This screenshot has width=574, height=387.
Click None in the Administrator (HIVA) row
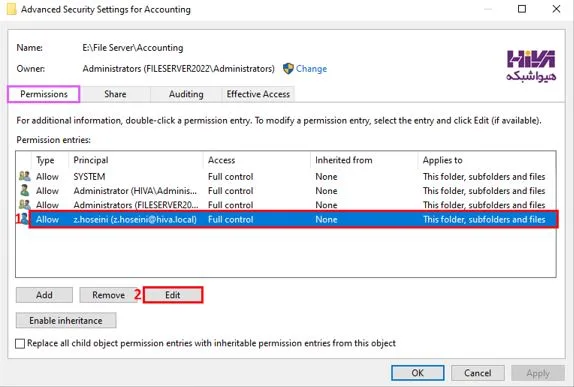(x=326, y=191)
